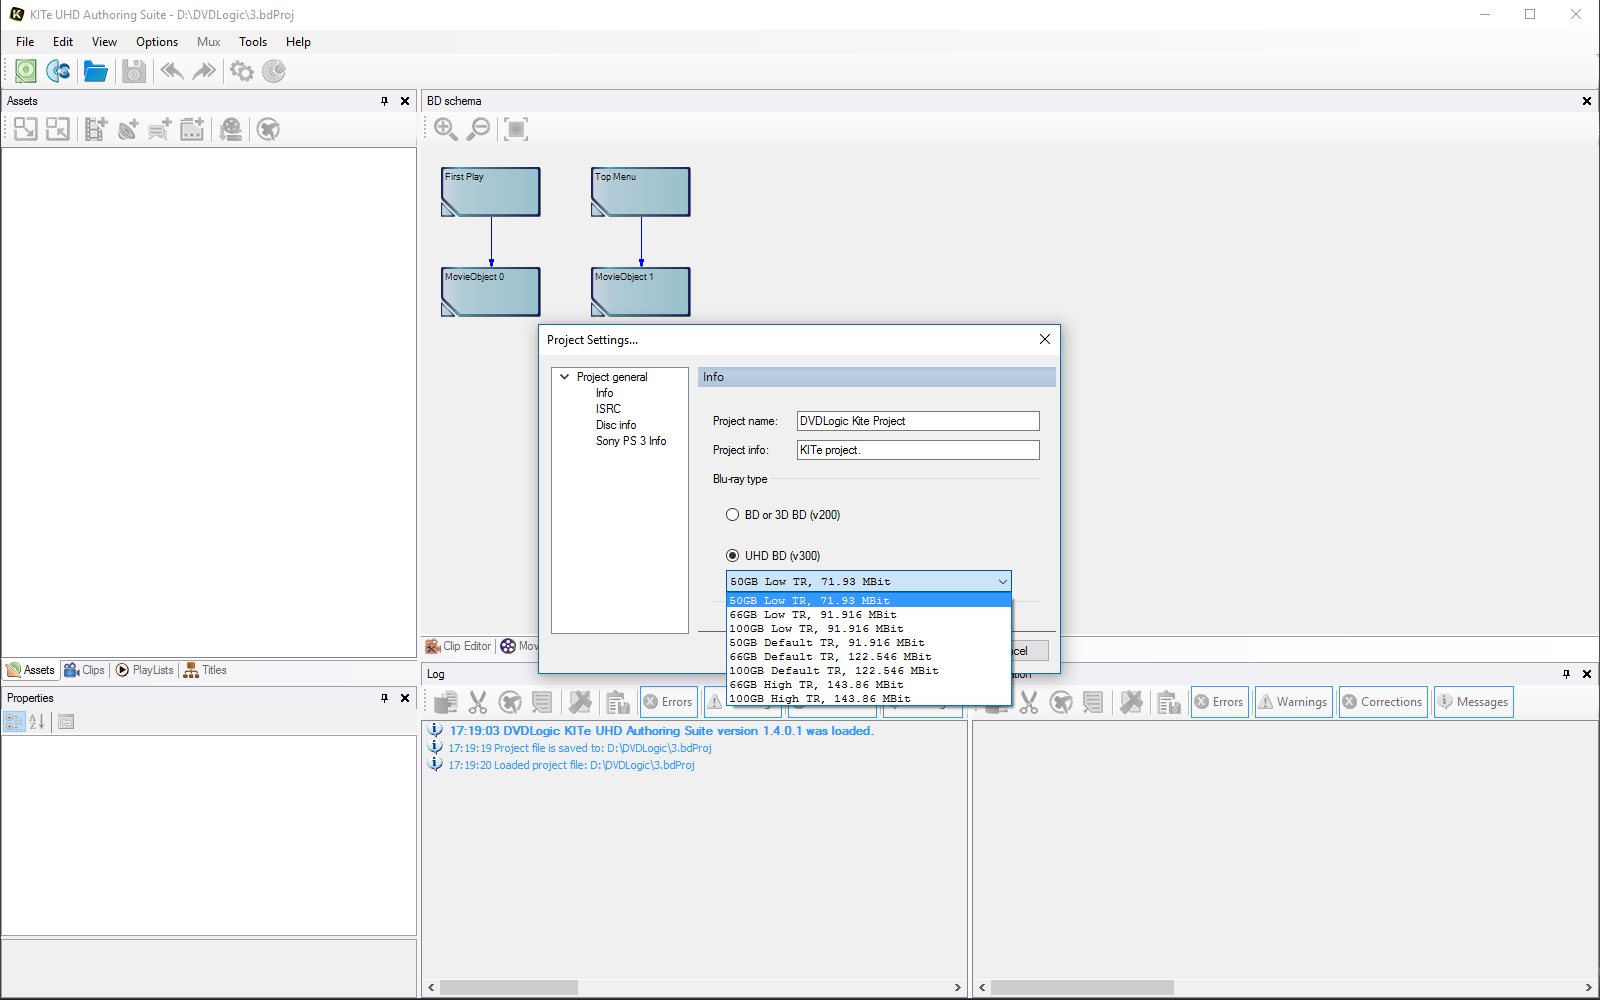
Task: Click the add audio asset icon
Action: [128, 129]
